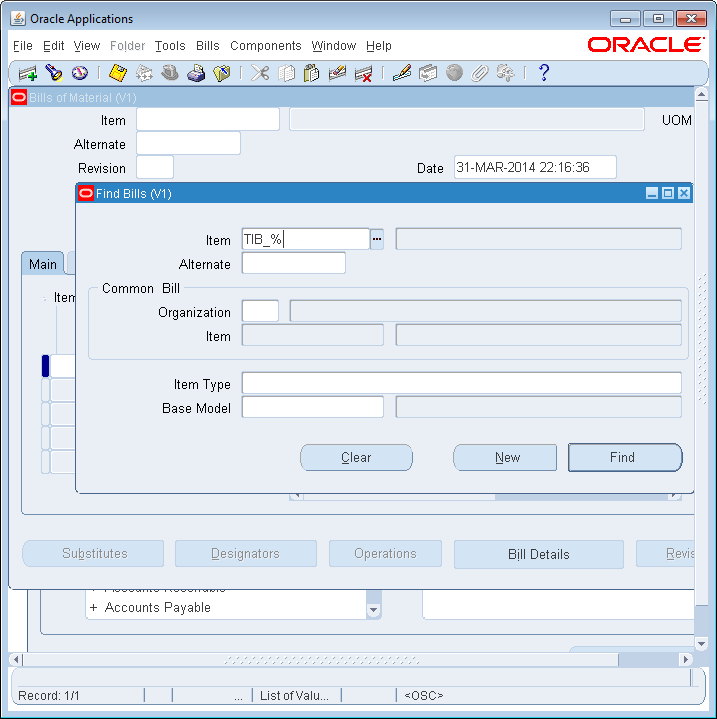Click the Switch Responsibilities hat icon

170,73
